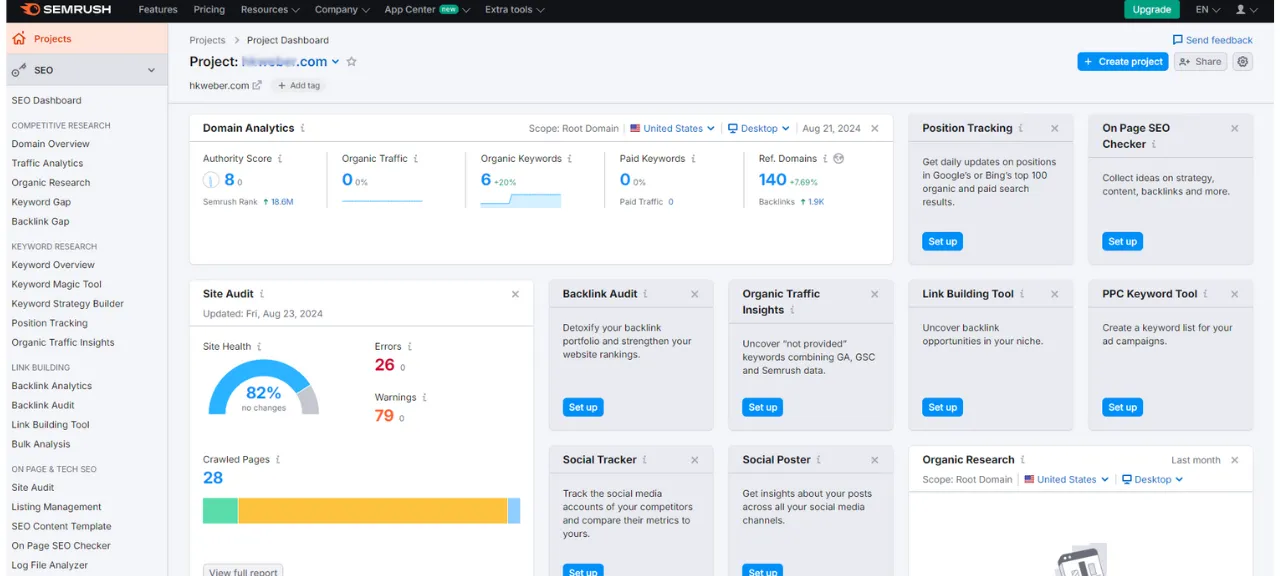
Task: Click the Send feedback chat icon
Action: pyautogui.click(x=1177, y=40)
